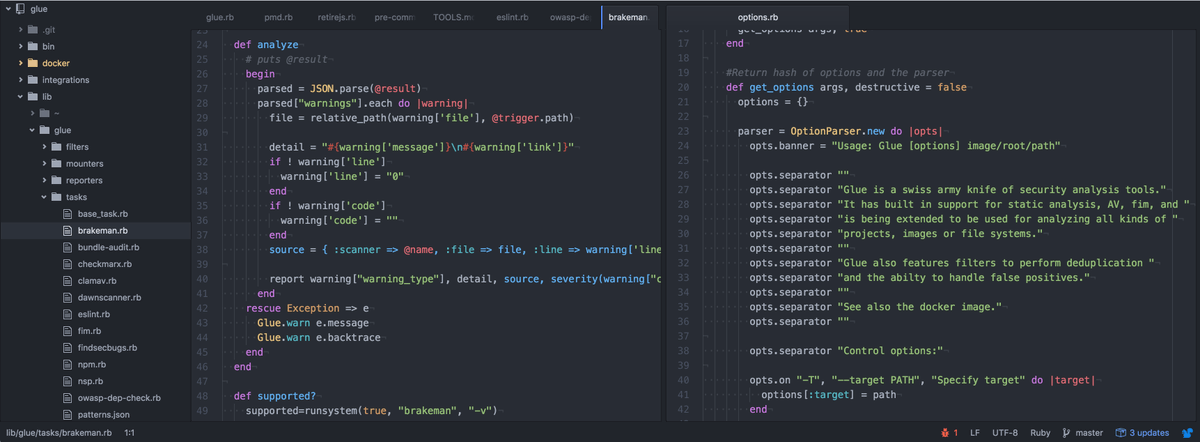1200x442 pixels.
Task: Open bundle-audit.rb in the tree
Action: pos(108,247)
